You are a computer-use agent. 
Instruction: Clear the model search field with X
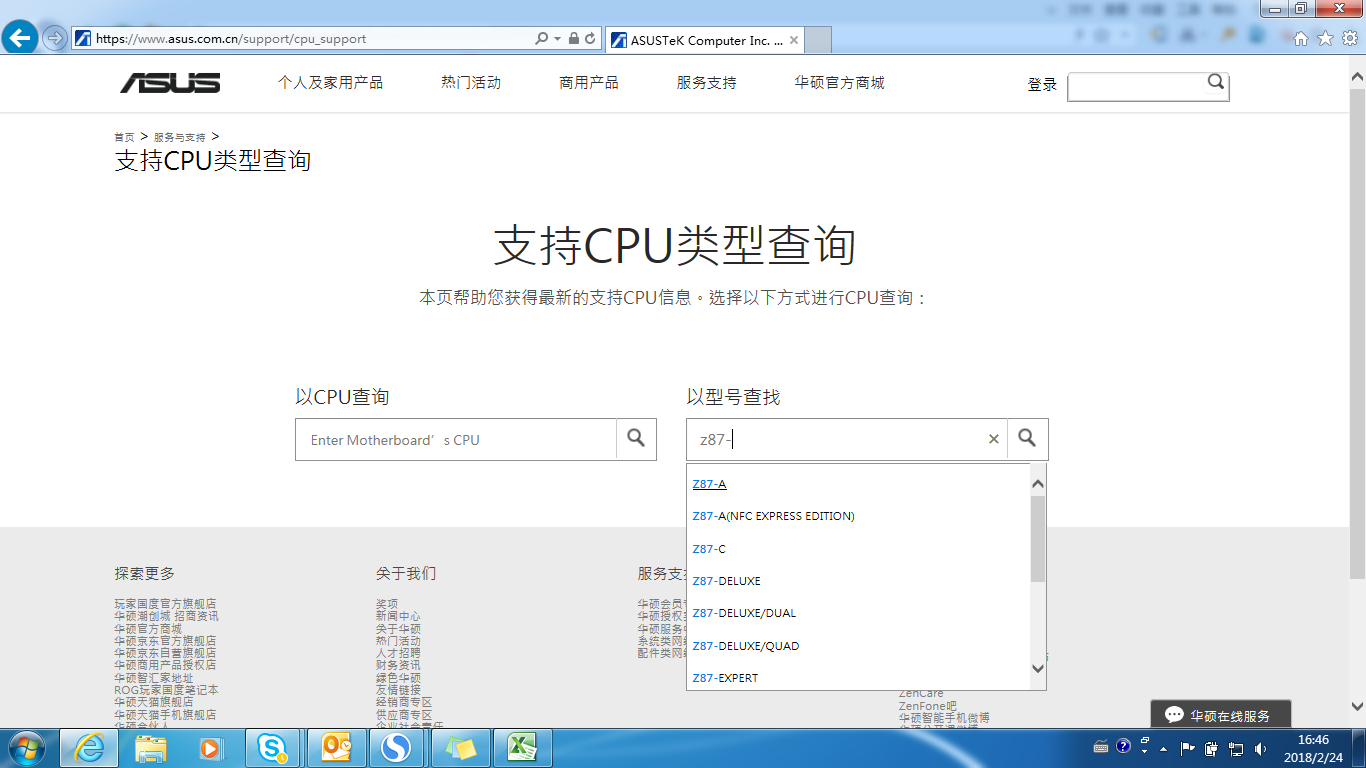pyautogui.click(x=994, y=439)
